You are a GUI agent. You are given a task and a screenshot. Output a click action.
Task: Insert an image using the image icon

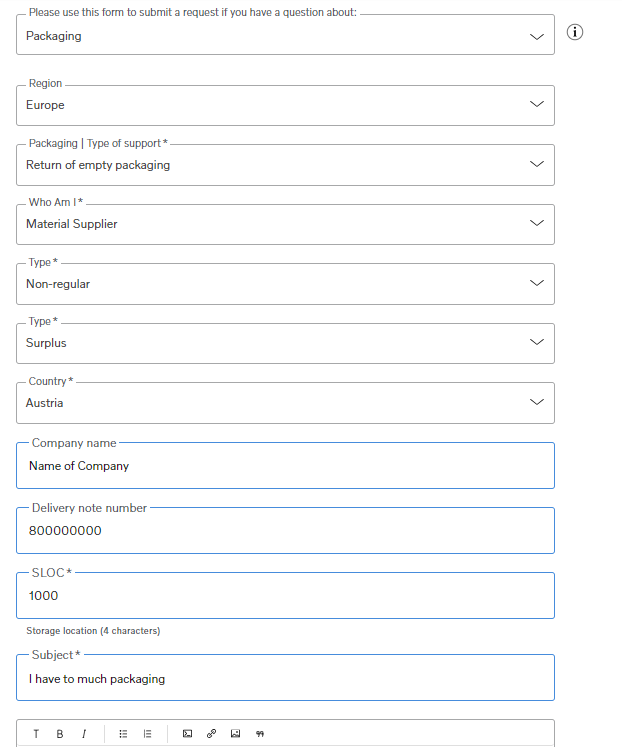(235, 734)
